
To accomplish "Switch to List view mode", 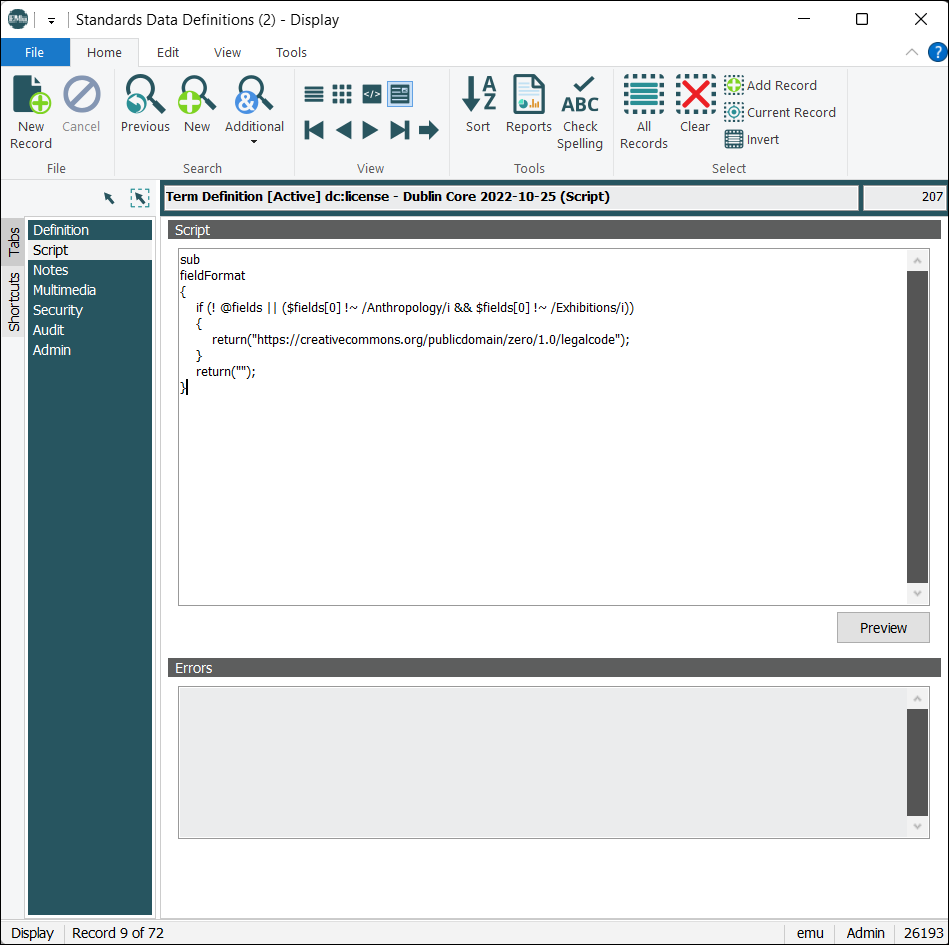I will [x=313, y=93].
